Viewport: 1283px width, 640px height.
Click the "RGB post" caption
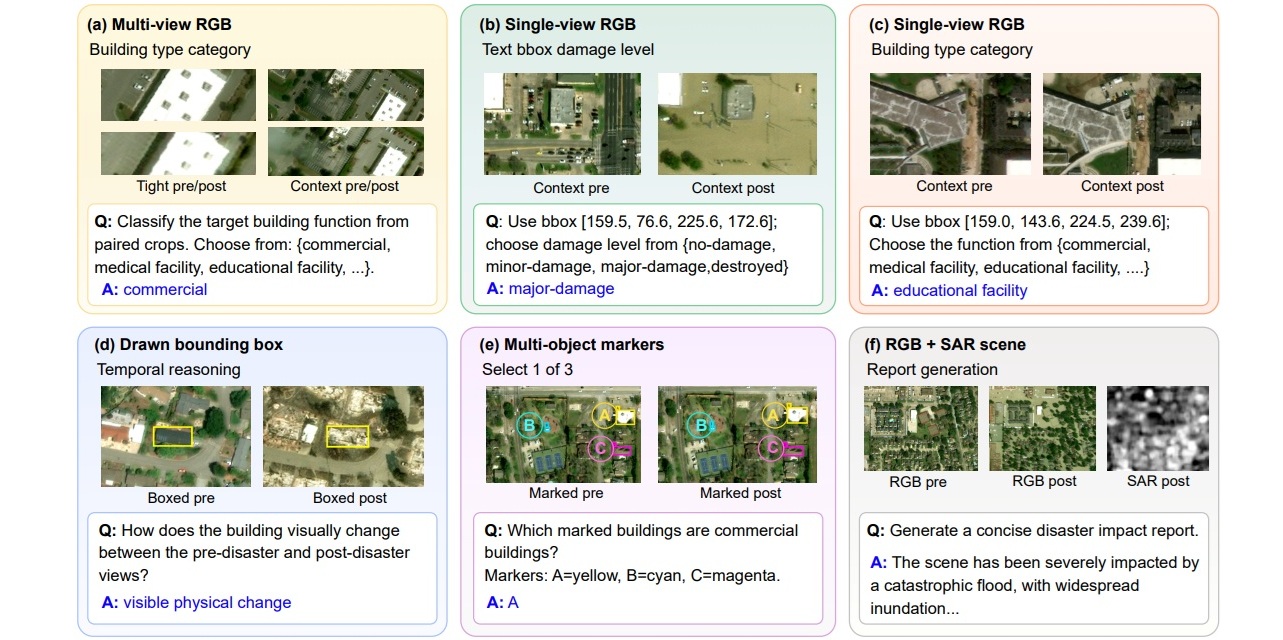coord(1045,481)
